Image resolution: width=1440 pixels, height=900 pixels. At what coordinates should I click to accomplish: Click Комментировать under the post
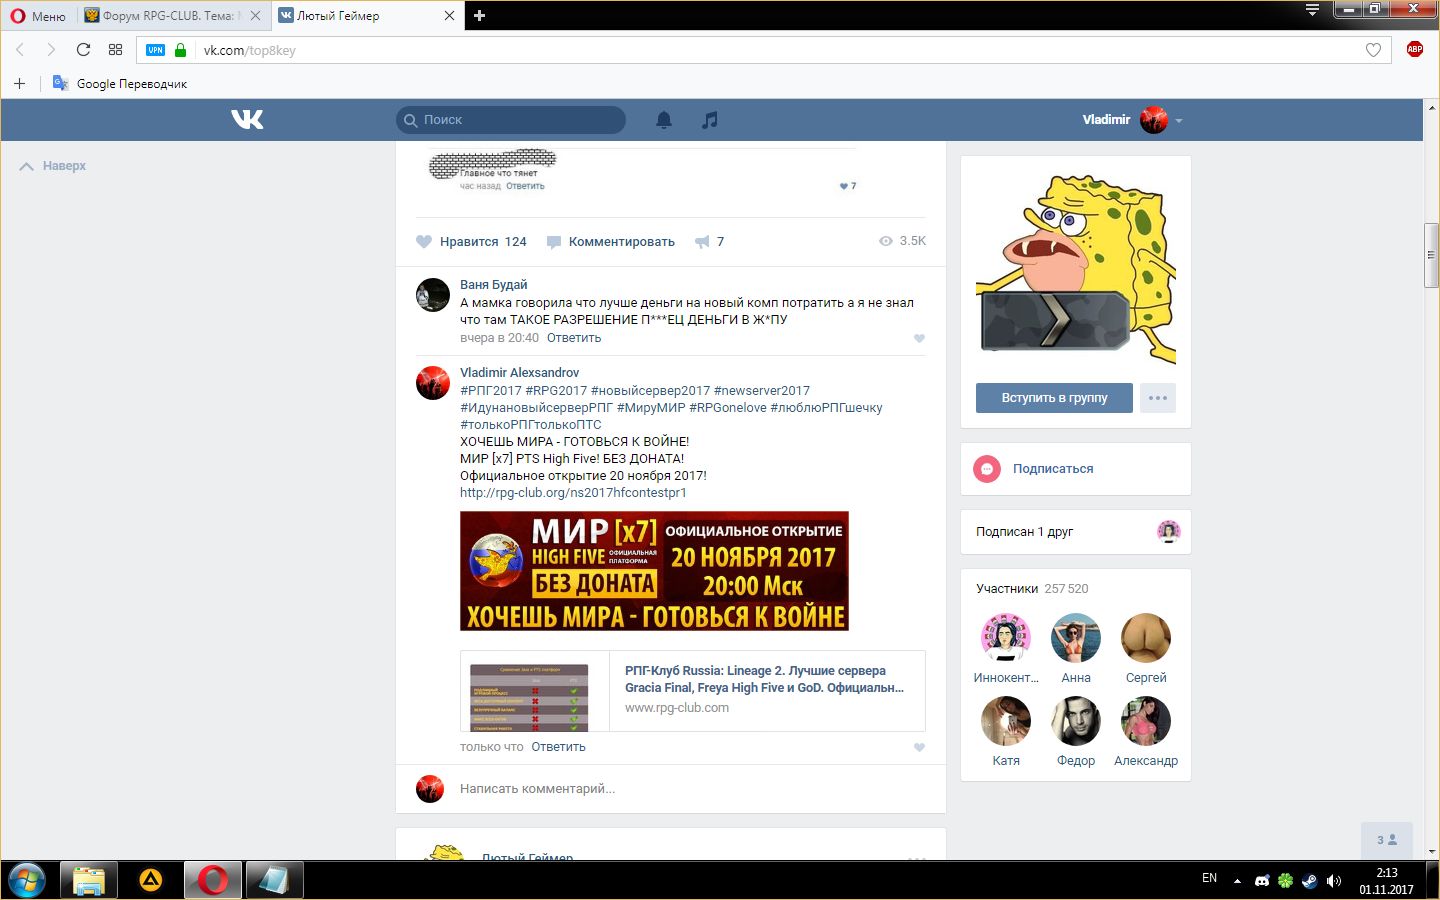(x=611, y=241)
